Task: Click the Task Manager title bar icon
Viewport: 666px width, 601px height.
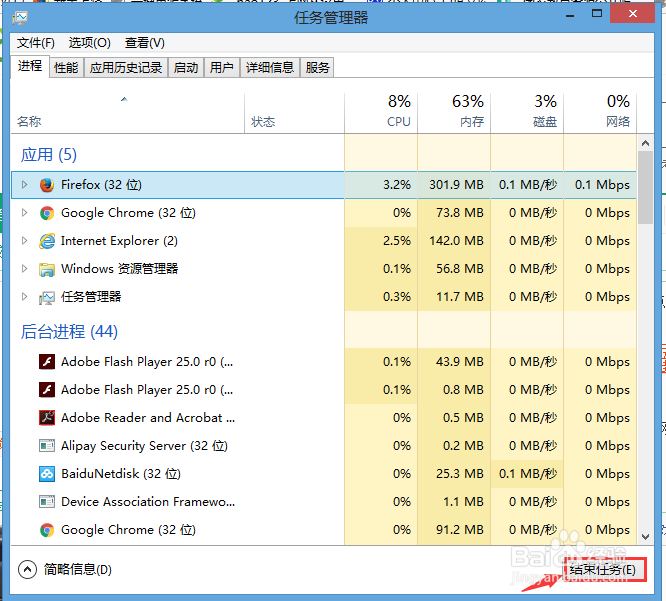Action: [20, 18]
